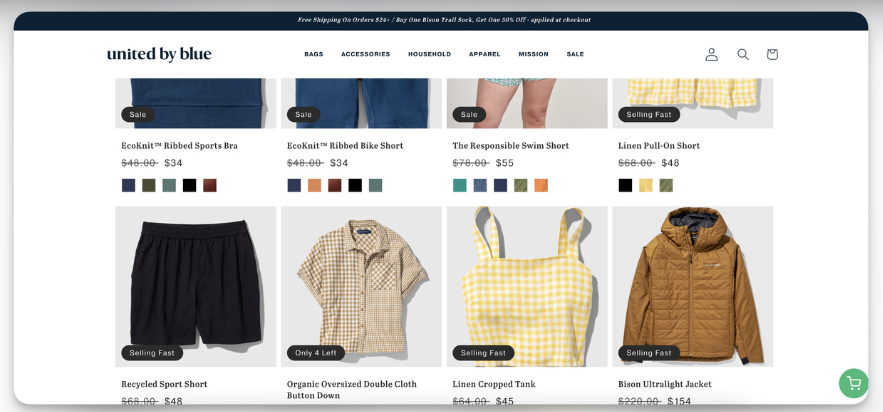Select gray-green swatch for Ribbed Sports Bra

point(169,185)
